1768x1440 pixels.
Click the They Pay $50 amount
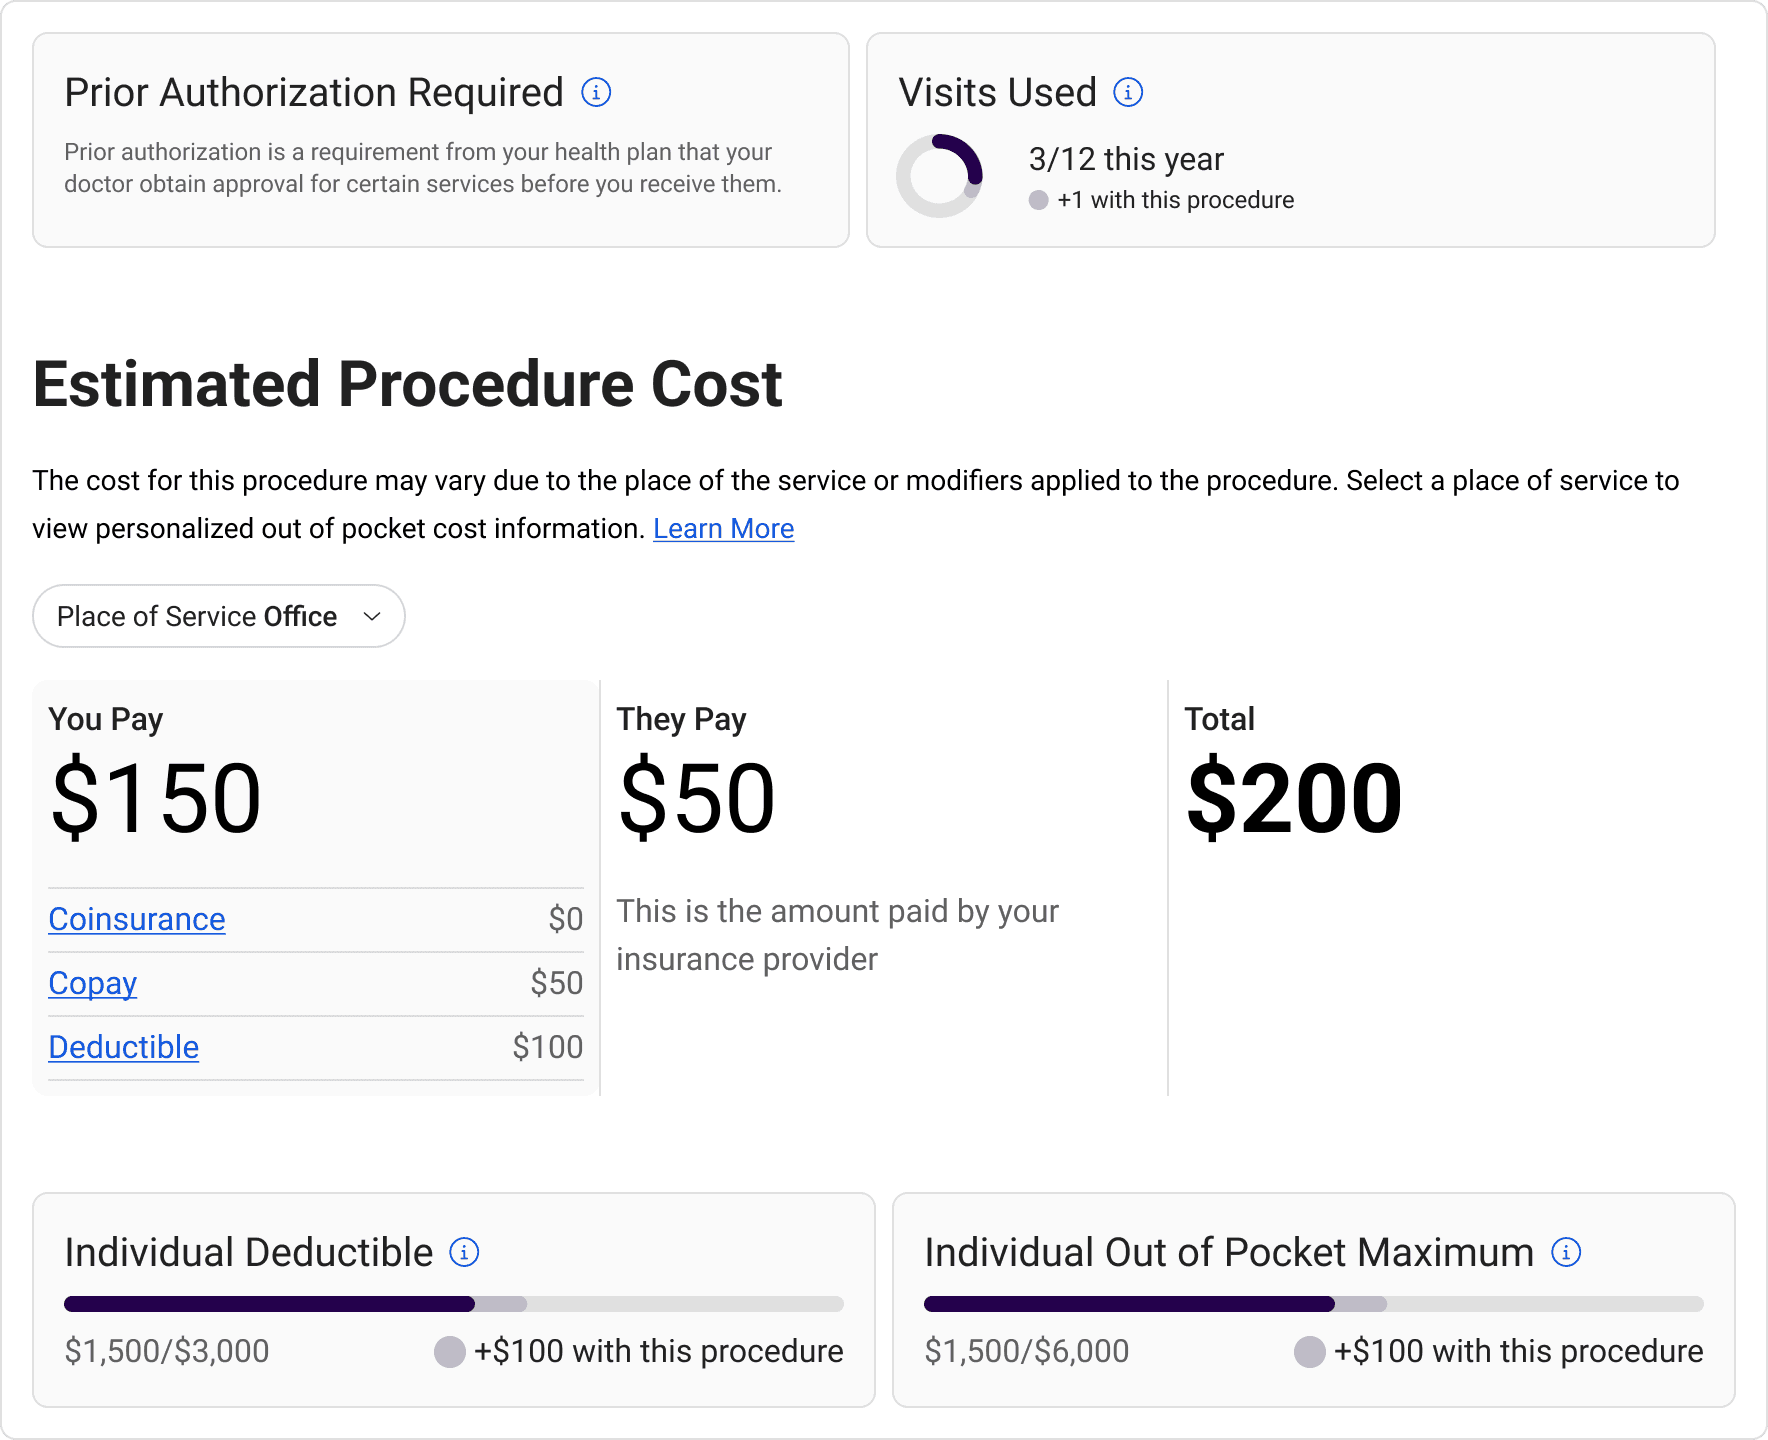coord(697,798)
